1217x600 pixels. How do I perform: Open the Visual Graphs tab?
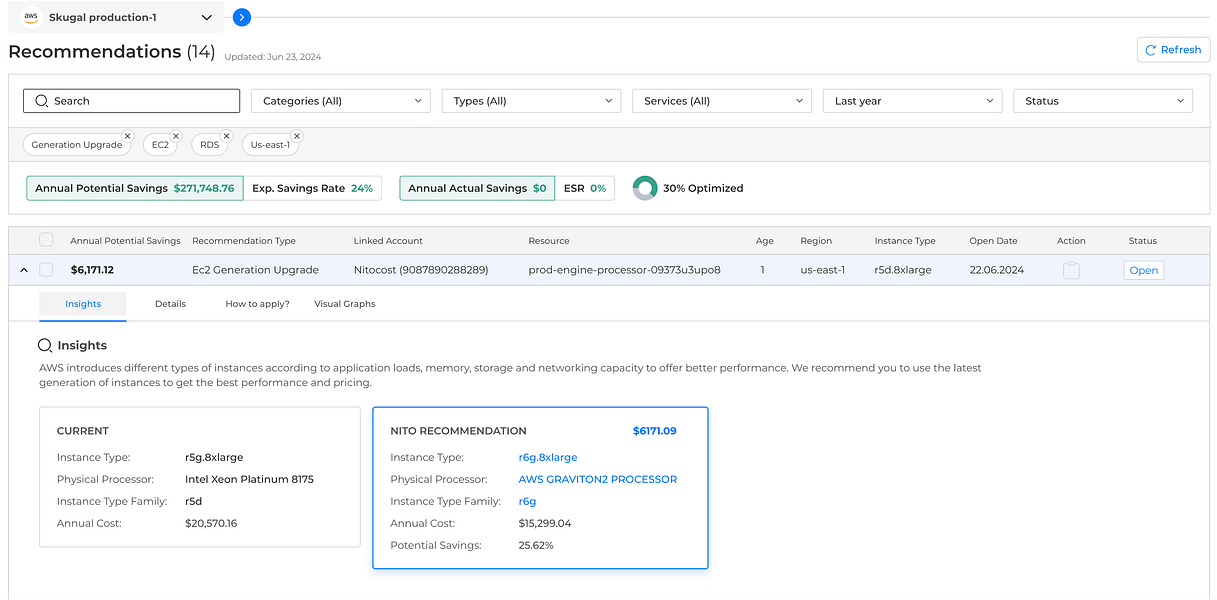click(x=344, y=304)
